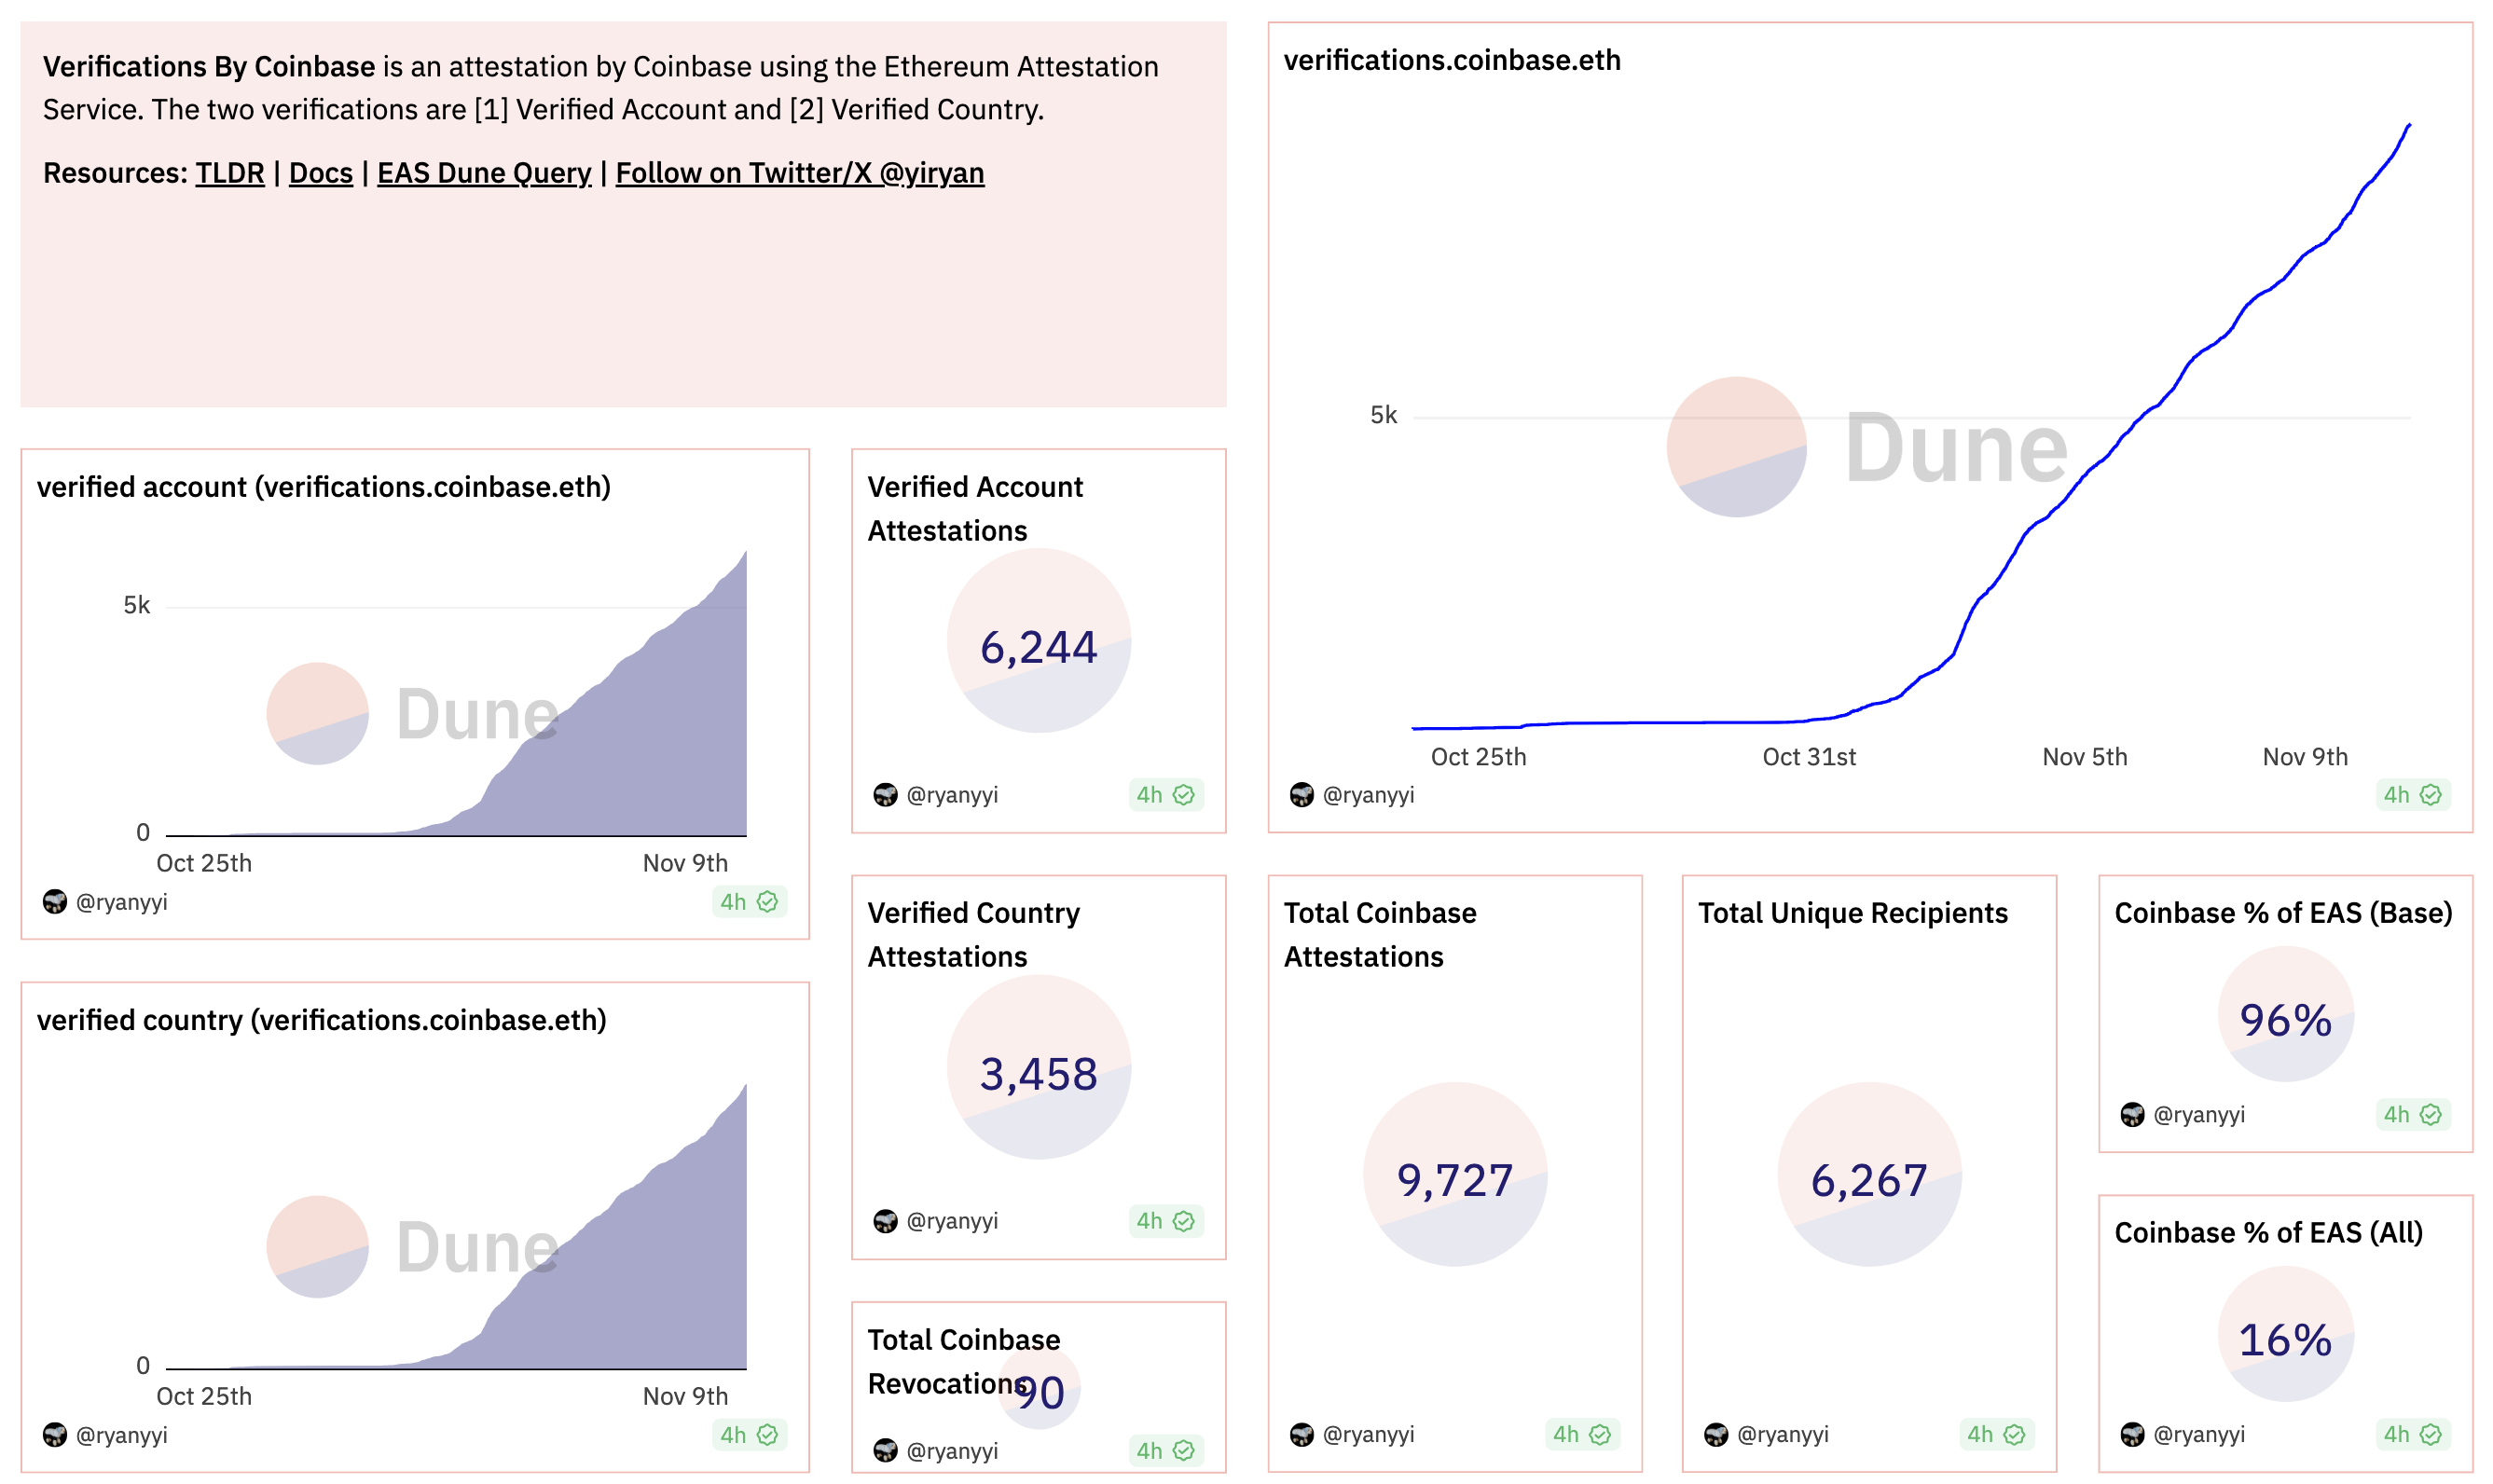
Task: Click Follow on Twitter/X @yiryan link
Action: (799, 173)
